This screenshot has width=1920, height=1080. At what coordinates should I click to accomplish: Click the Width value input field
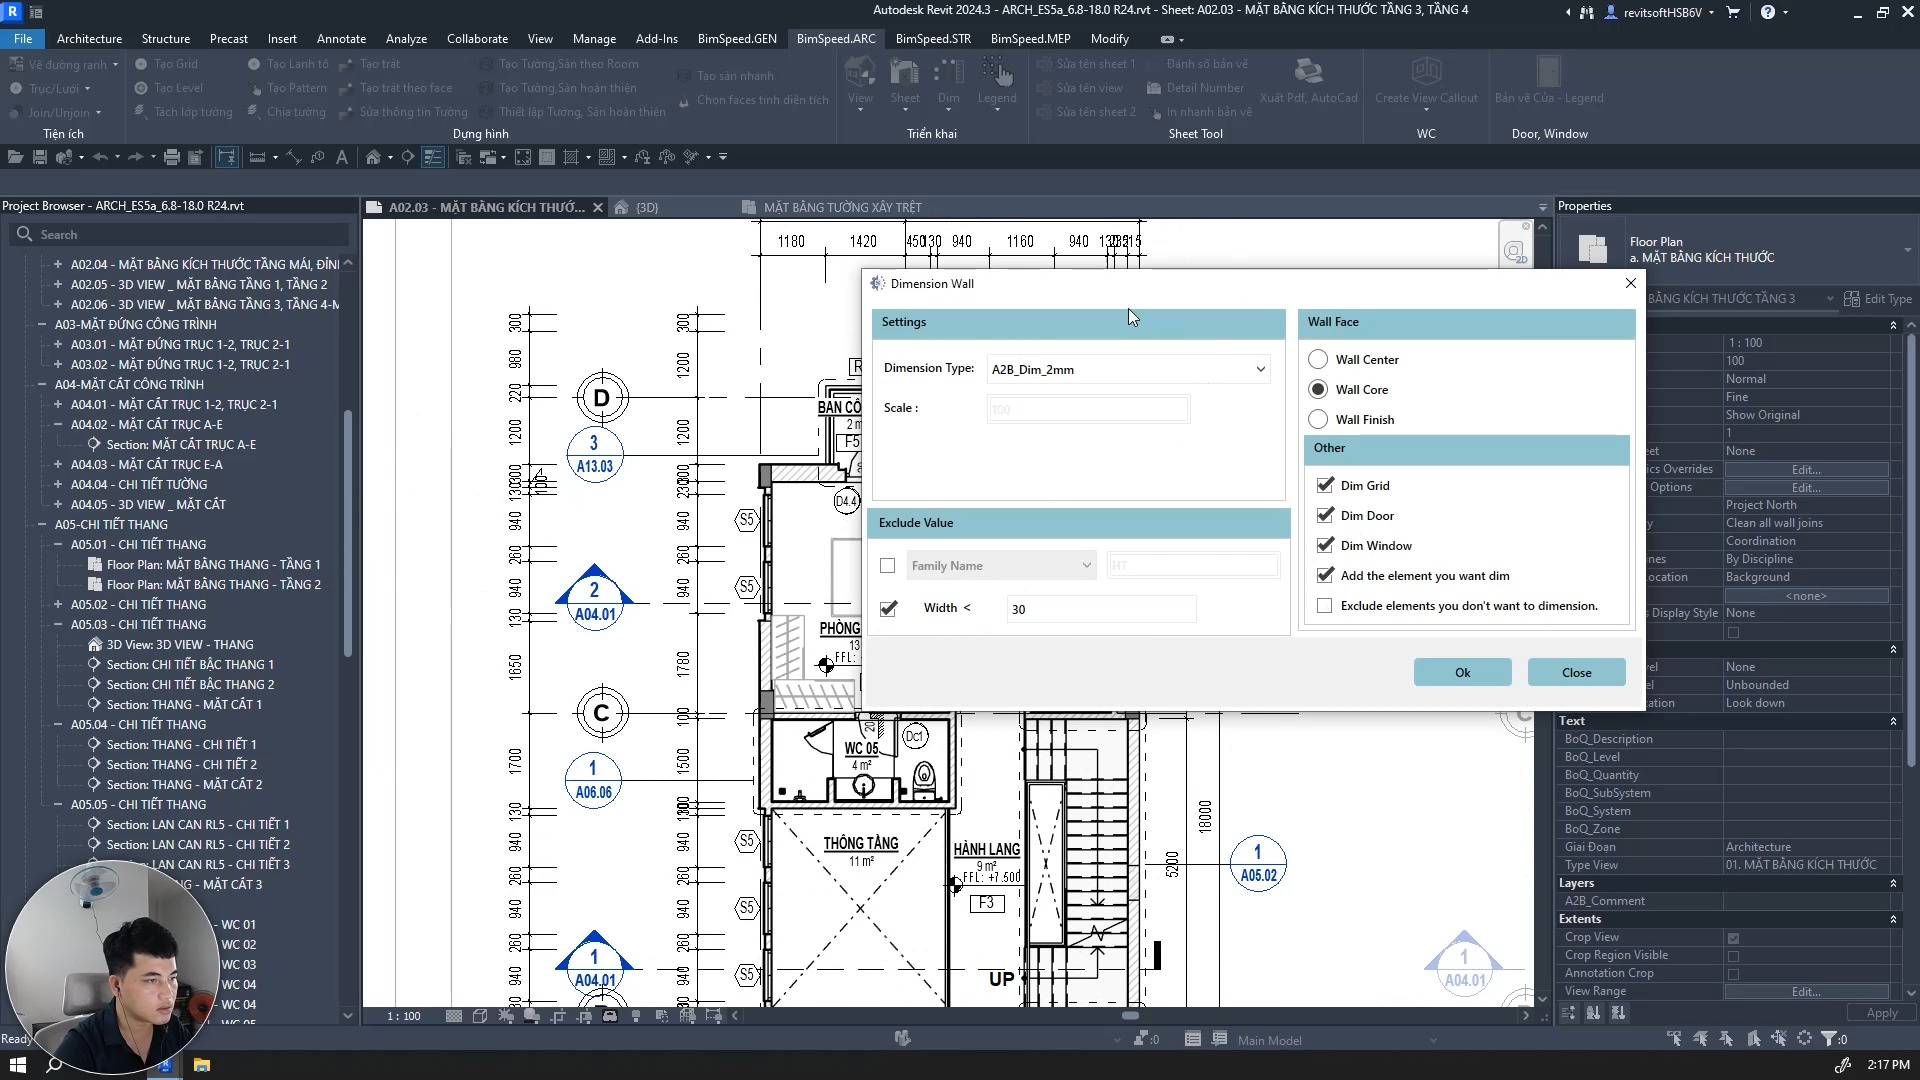(x=1101, y=609)
